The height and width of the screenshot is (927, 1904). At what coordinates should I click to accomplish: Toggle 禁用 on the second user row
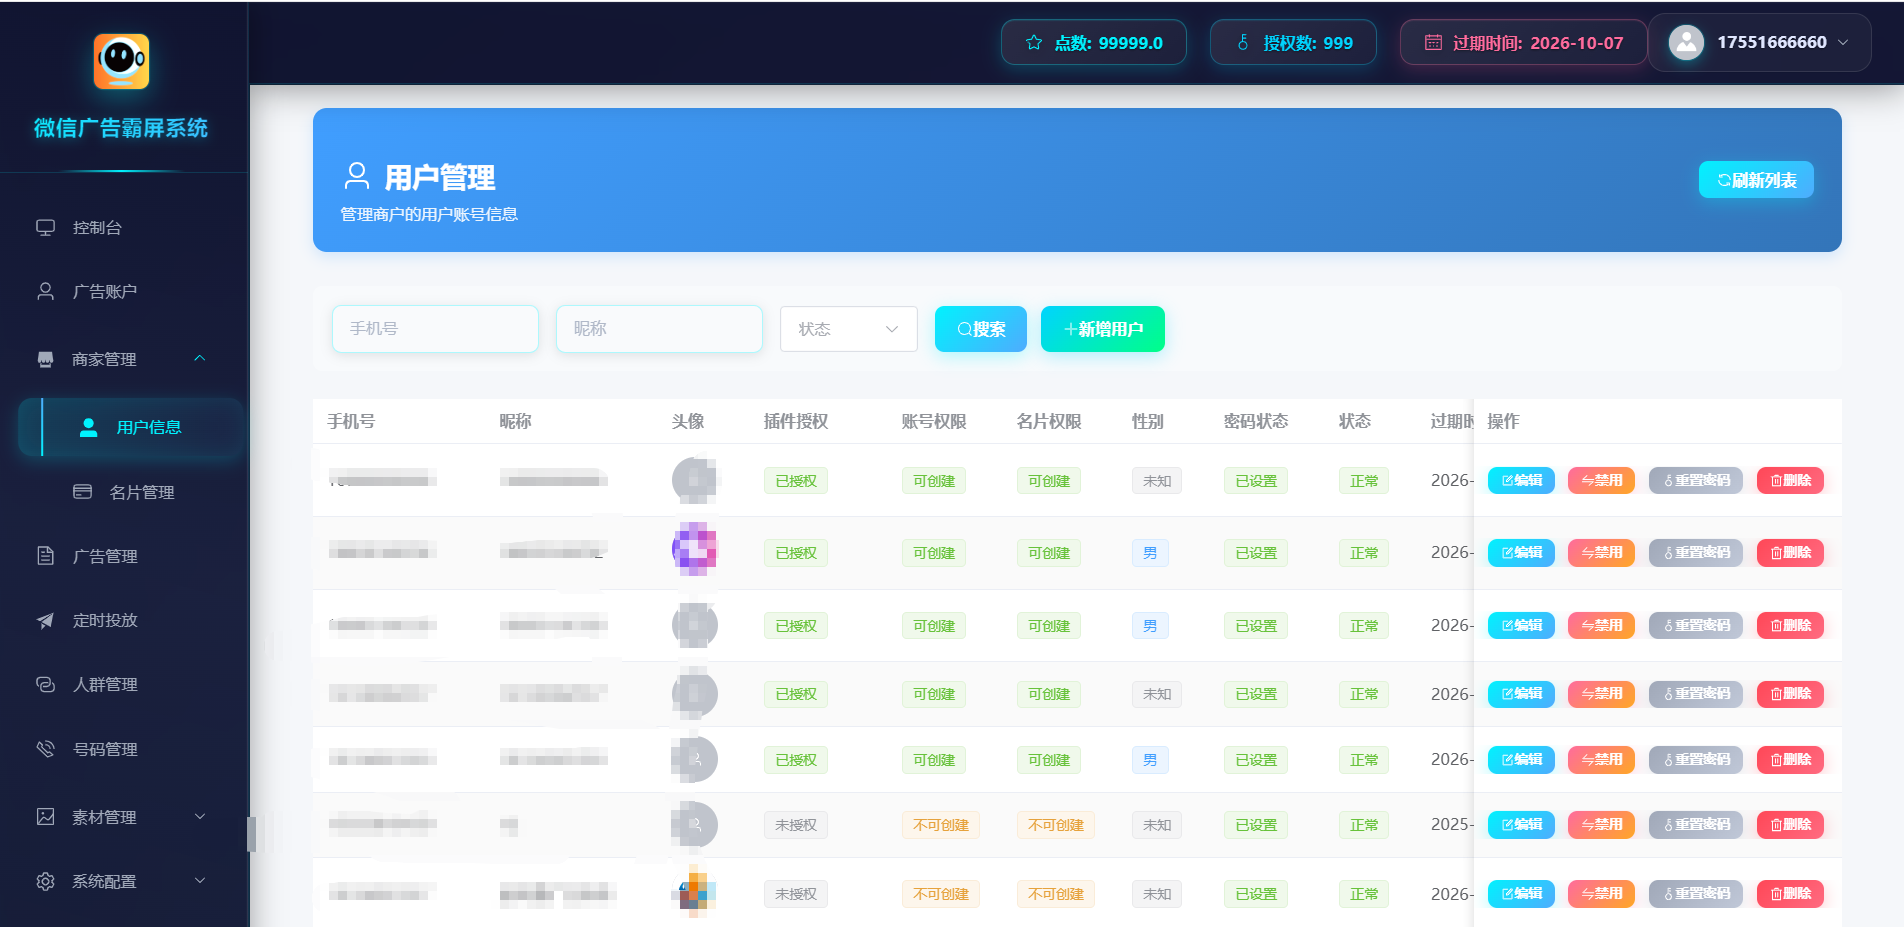point(1601,553)
